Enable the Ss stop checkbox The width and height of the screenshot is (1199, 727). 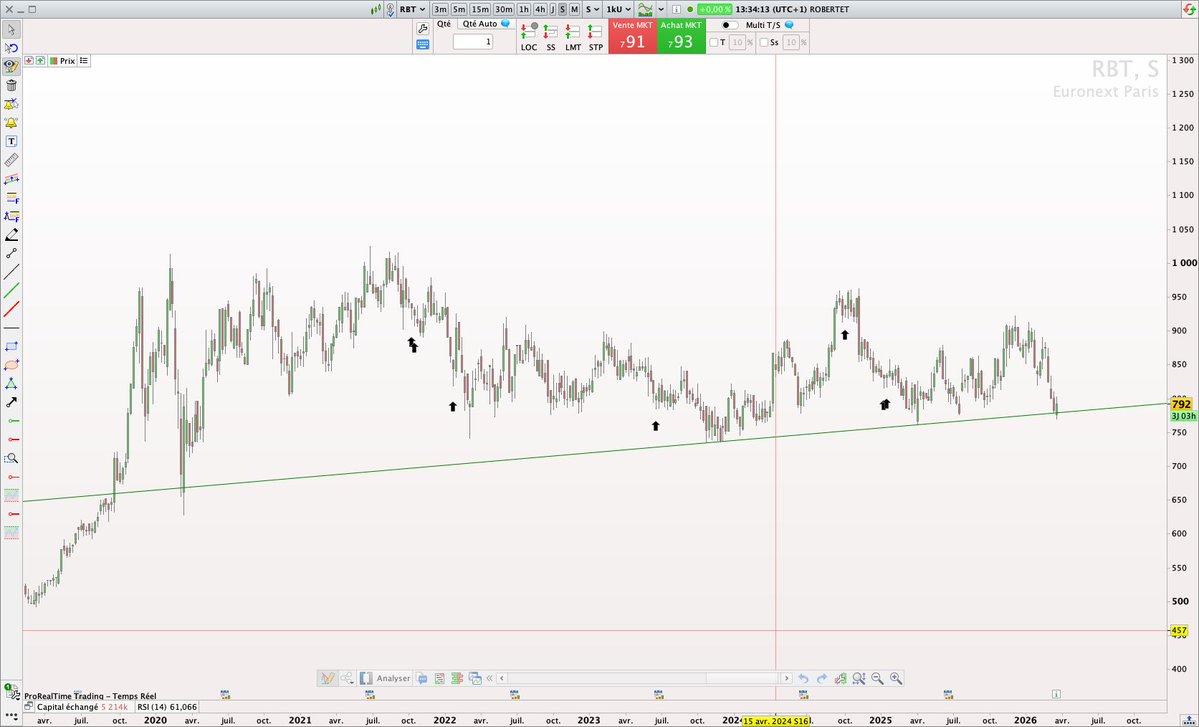tap(764, 43)
